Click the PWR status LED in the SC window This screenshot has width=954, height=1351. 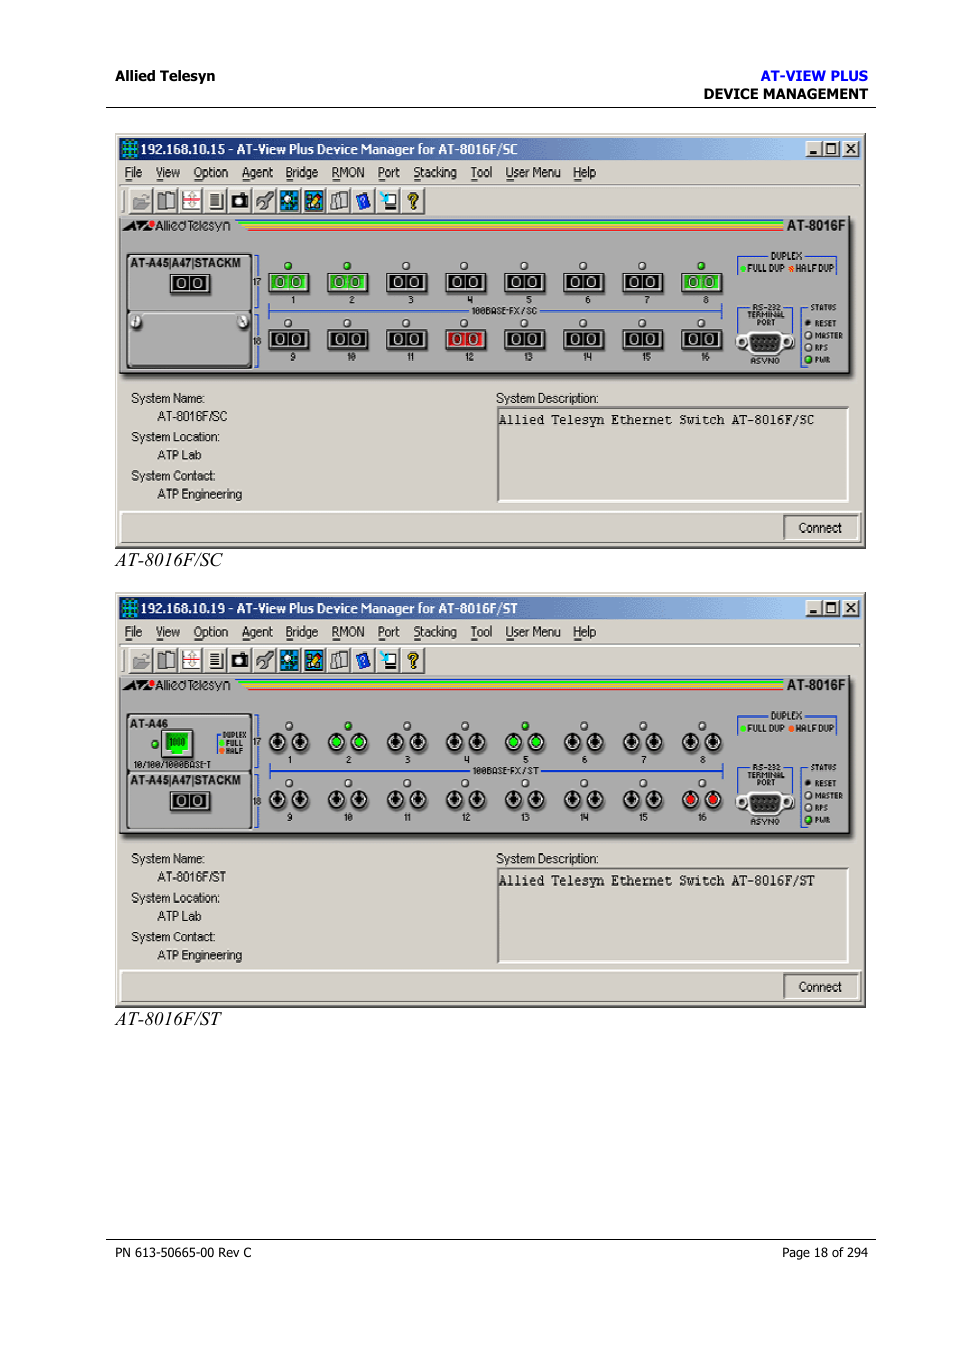(x=809, y=360)
